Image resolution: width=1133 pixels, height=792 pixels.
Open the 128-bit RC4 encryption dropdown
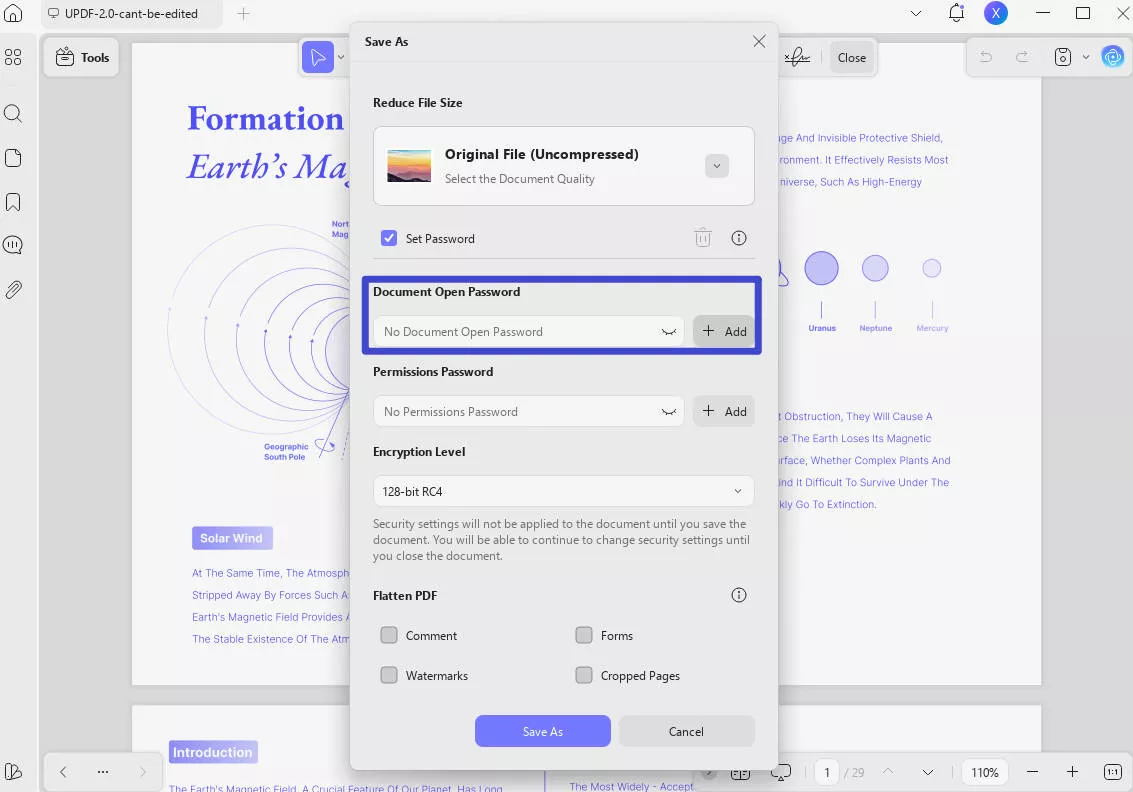pyautogui.click(x=563, y=491)
